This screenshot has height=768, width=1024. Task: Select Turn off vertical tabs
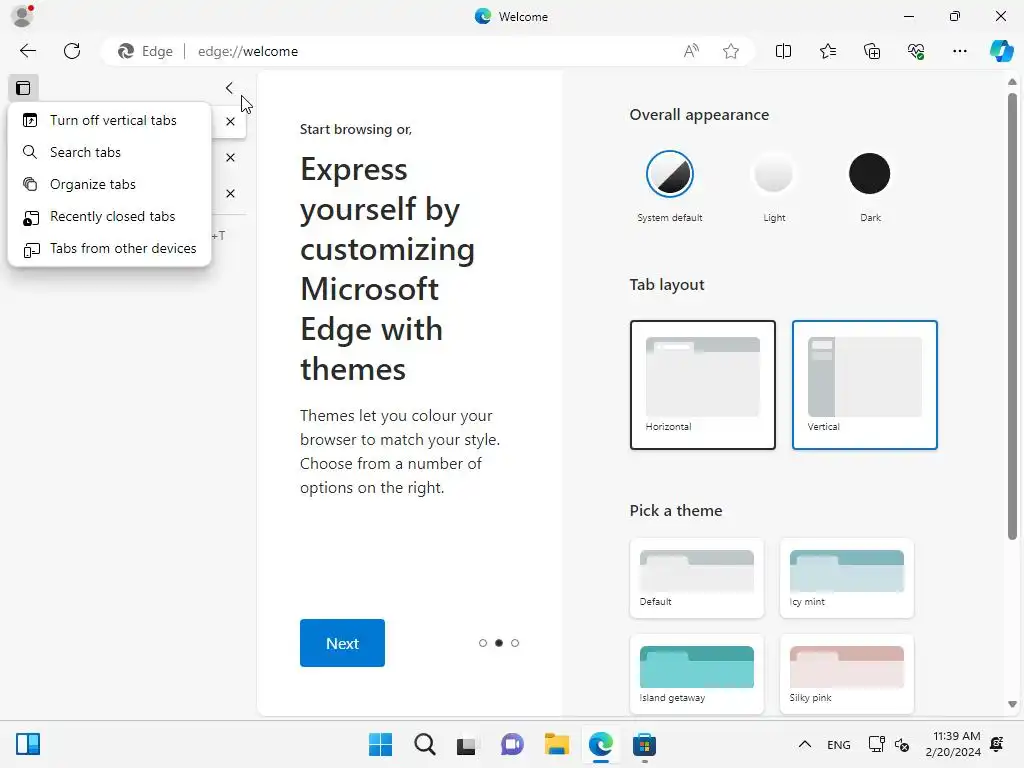point(109,120)
